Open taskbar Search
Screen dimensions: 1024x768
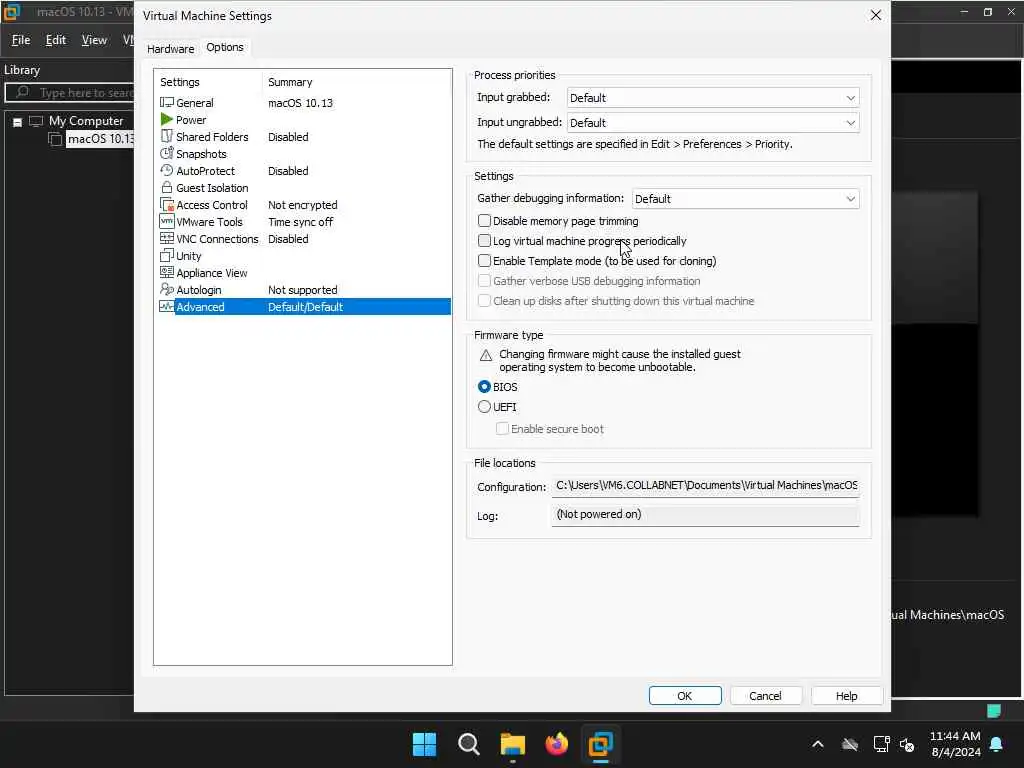(468, 744)
